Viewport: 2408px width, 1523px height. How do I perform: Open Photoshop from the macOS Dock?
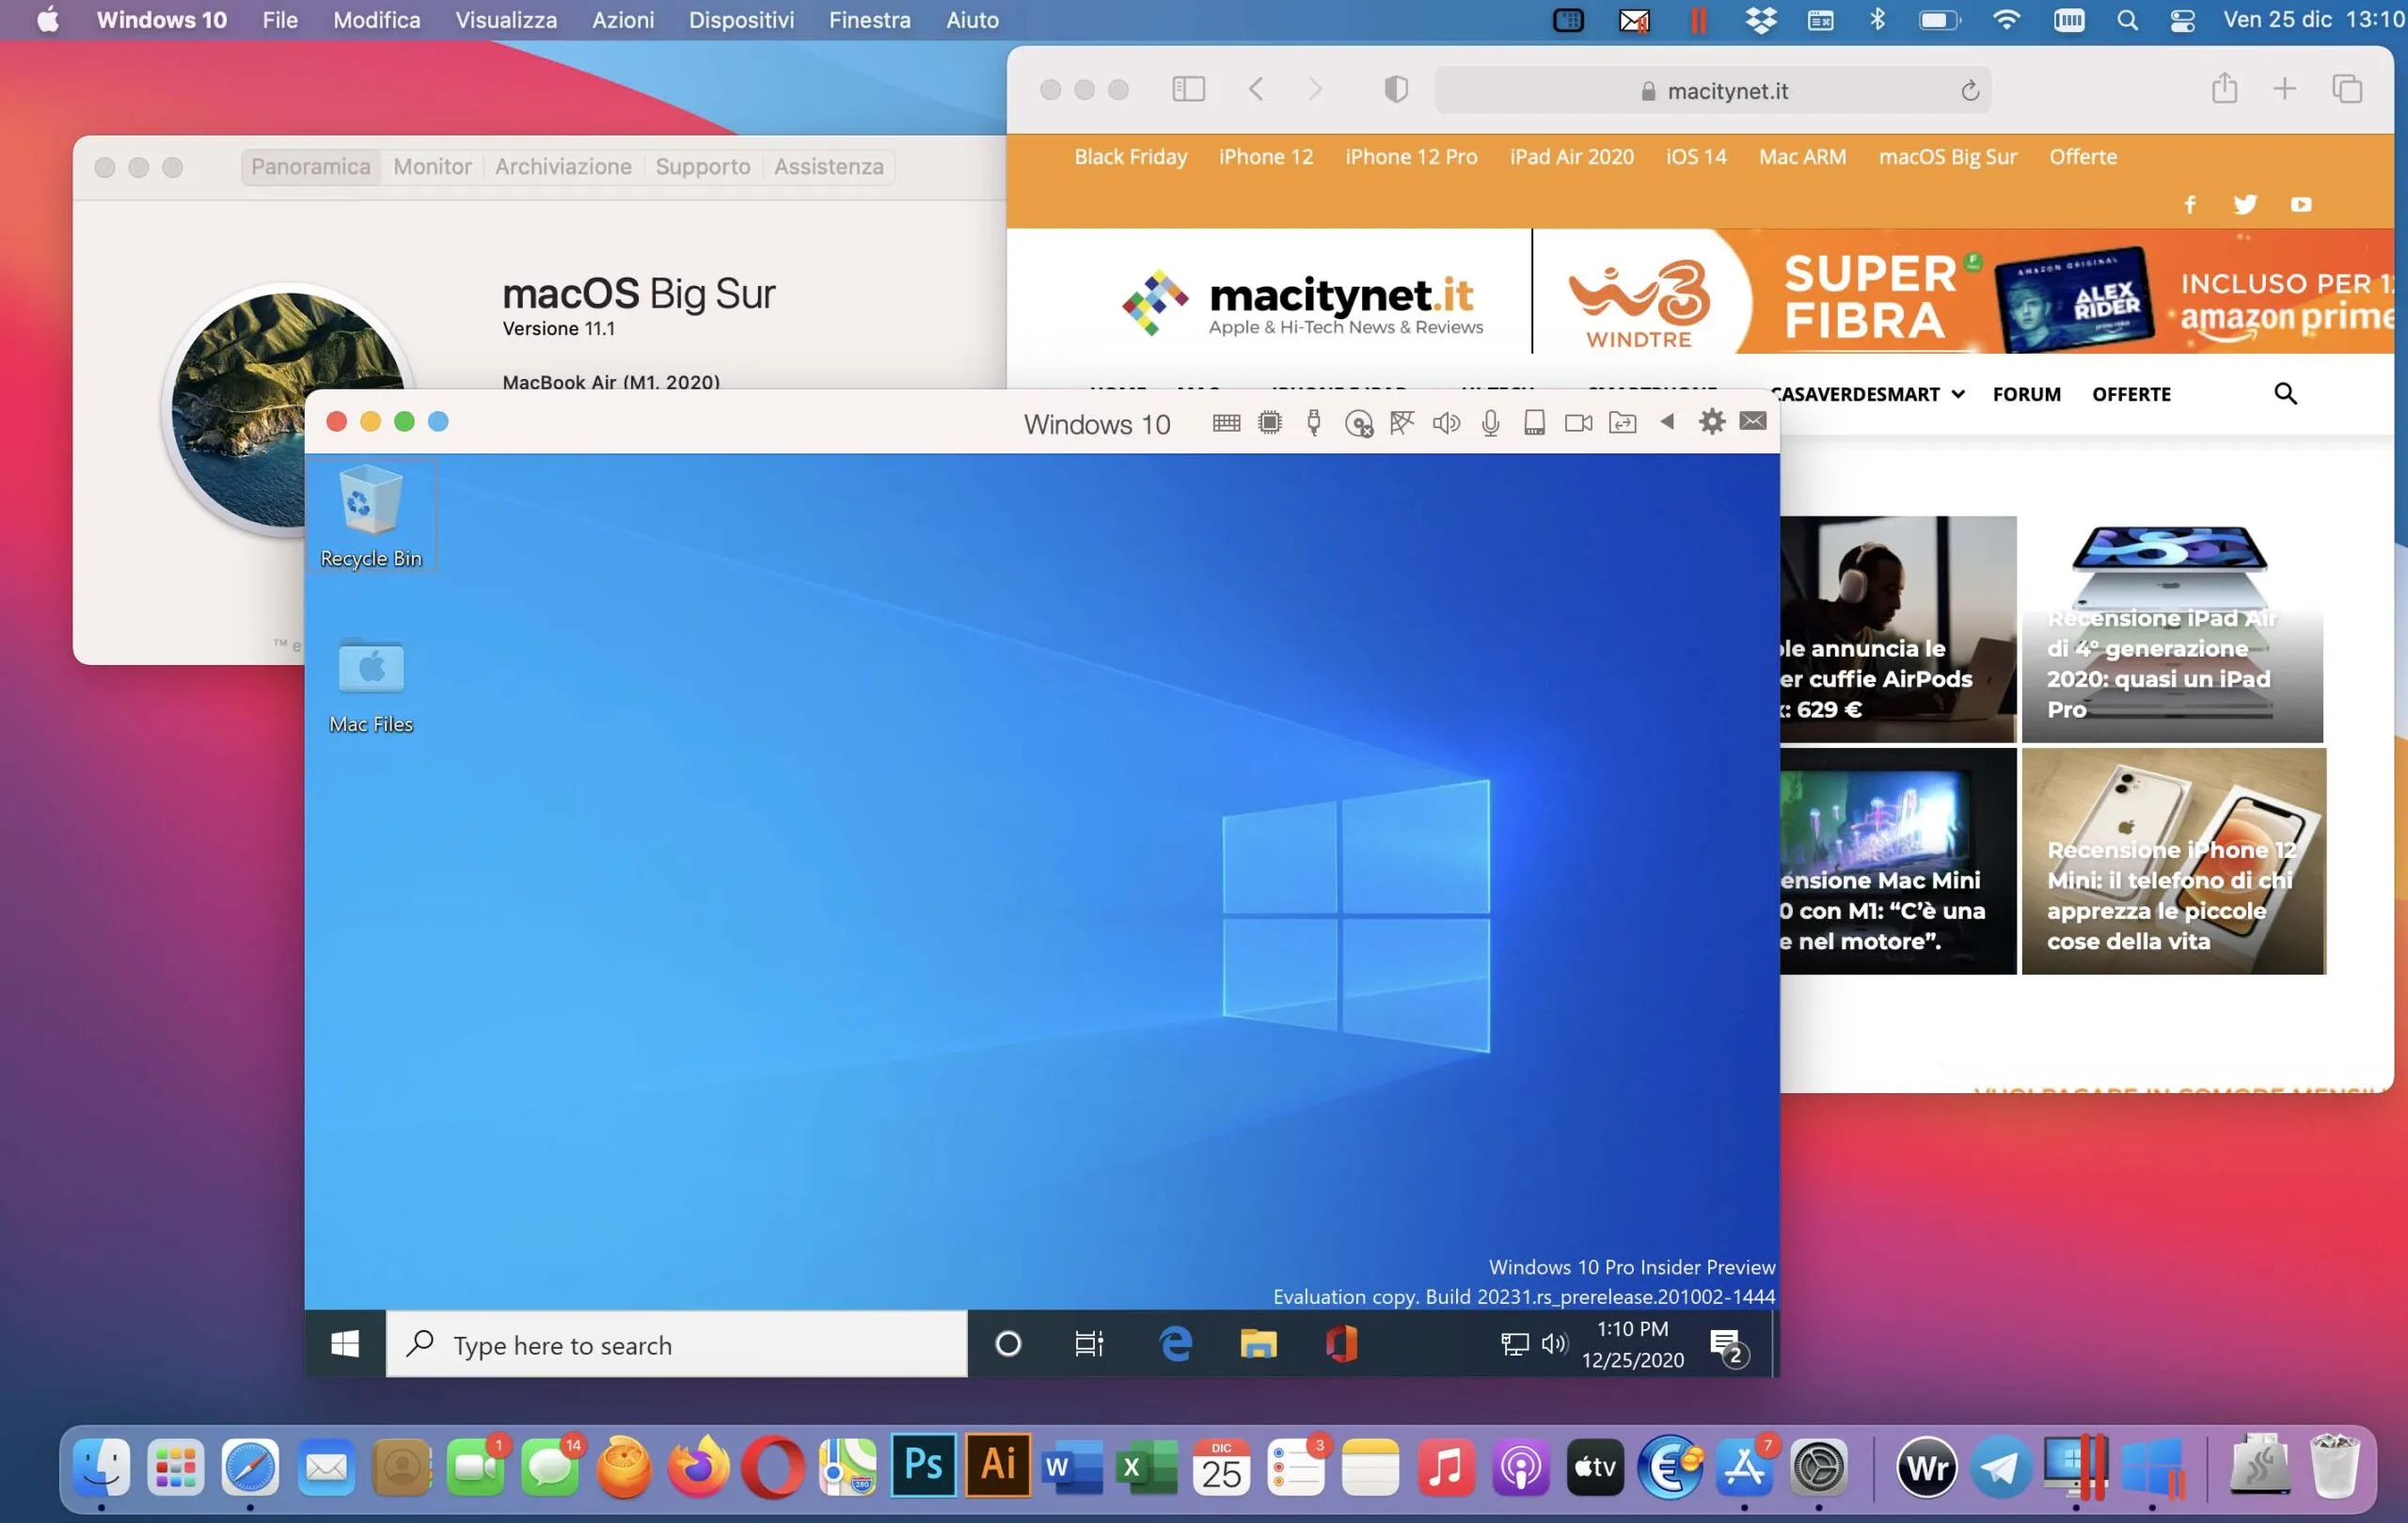[922, 1467]
